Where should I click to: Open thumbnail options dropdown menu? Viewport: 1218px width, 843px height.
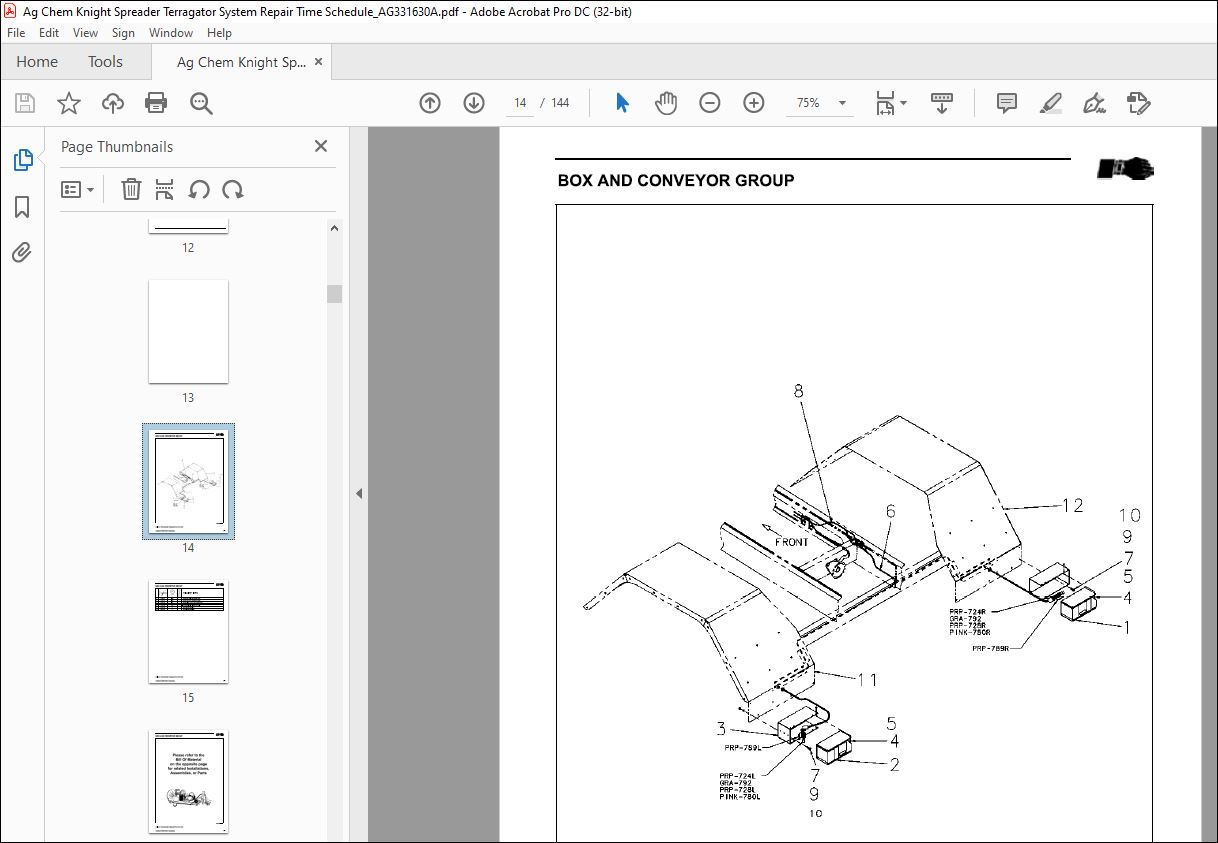click(77, 189)
